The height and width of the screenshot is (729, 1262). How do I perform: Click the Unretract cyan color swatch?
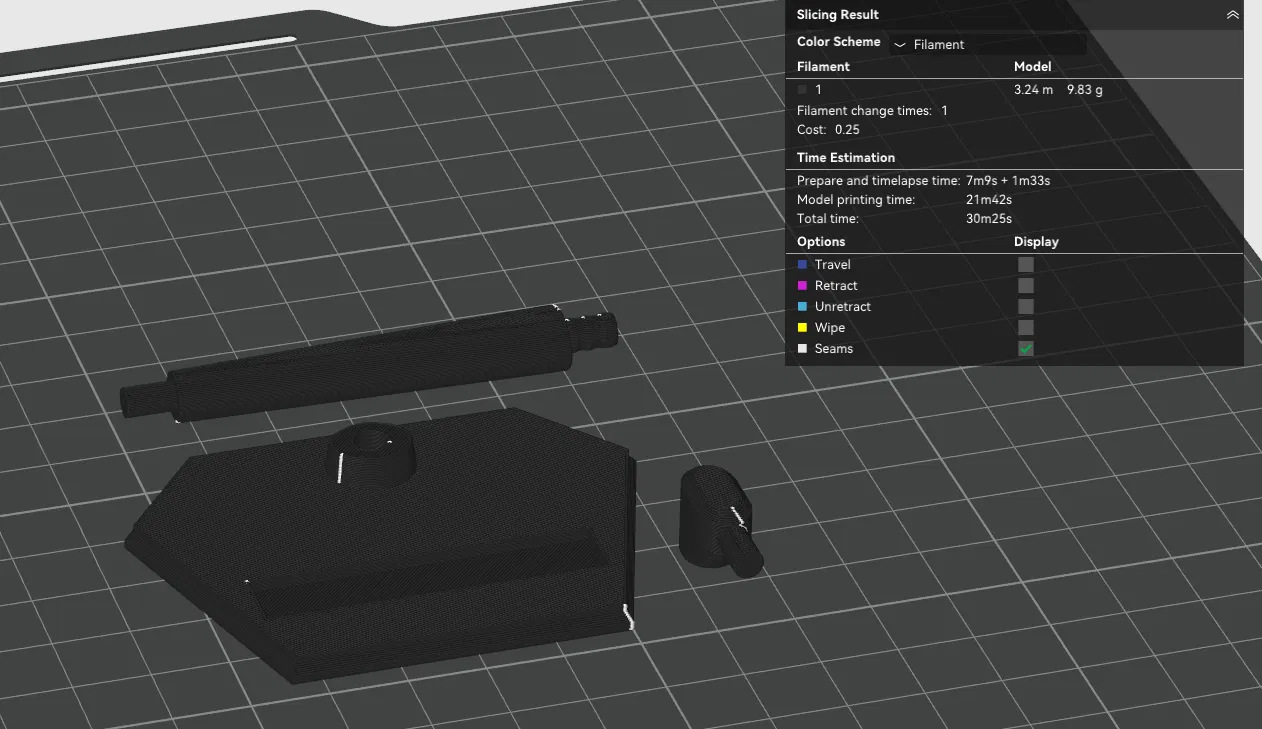coord(802,307)
